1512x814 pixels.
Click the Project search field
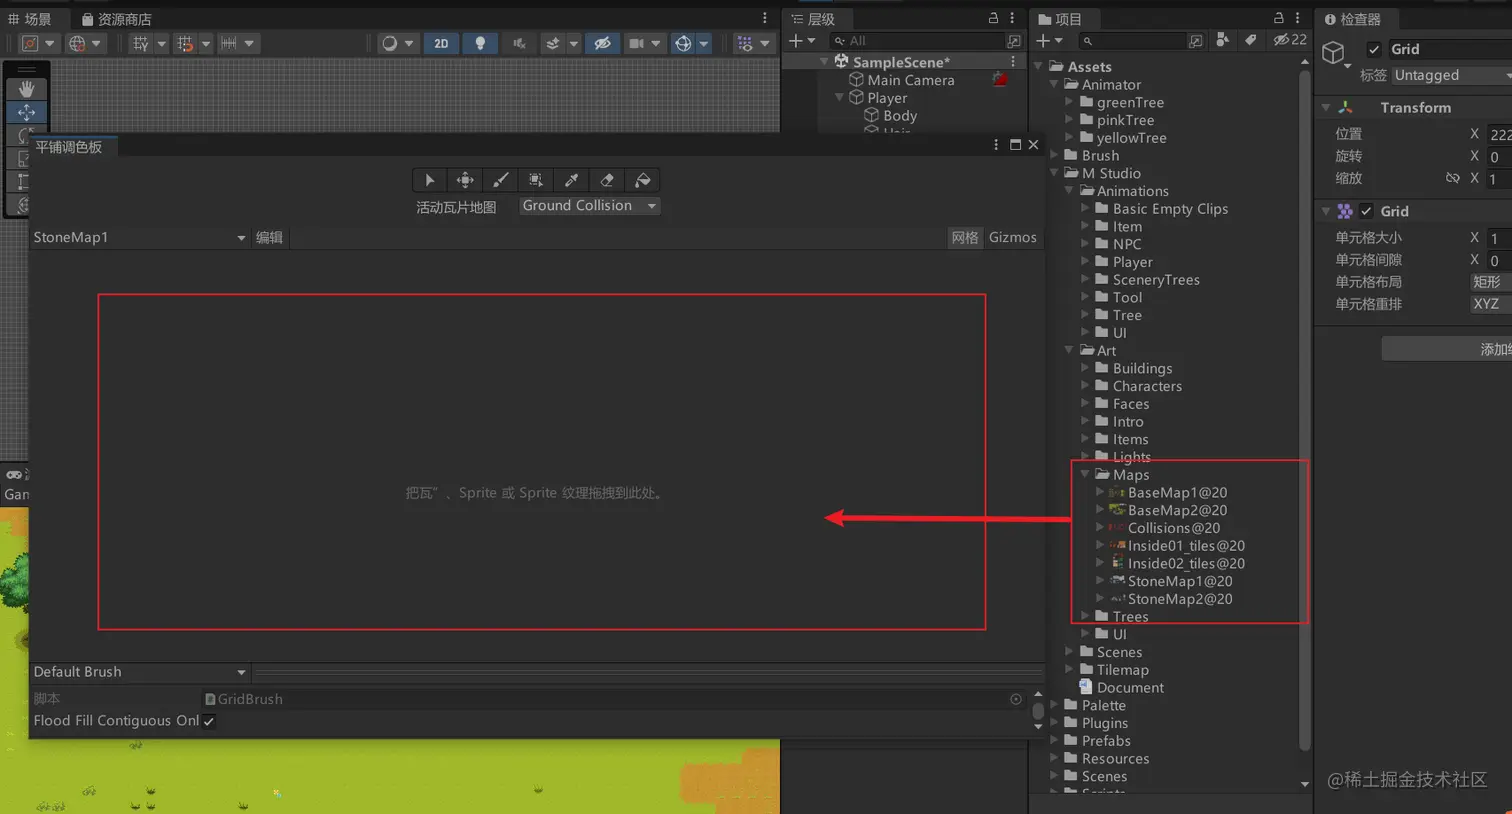point(1135,41)
